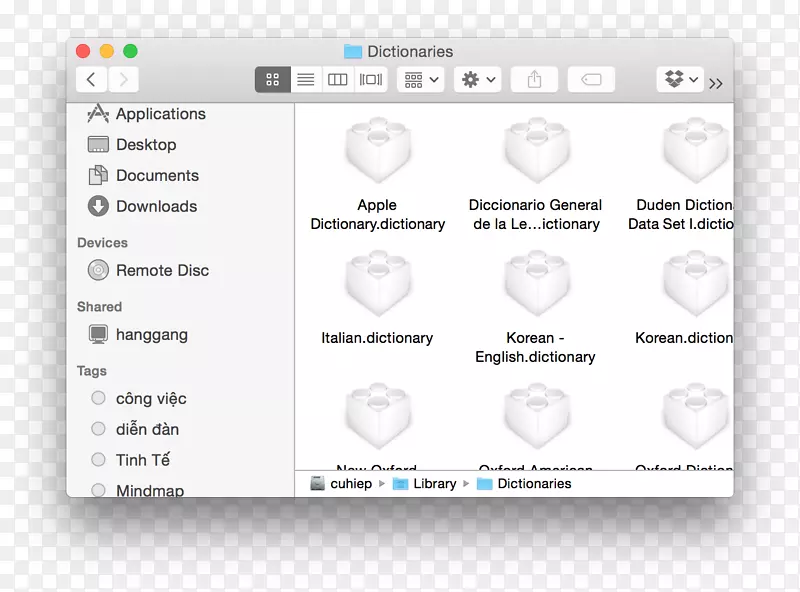Switch to list view in the toolbar
Viewport: 800px width, 592px height.
(x=305, y=79)
